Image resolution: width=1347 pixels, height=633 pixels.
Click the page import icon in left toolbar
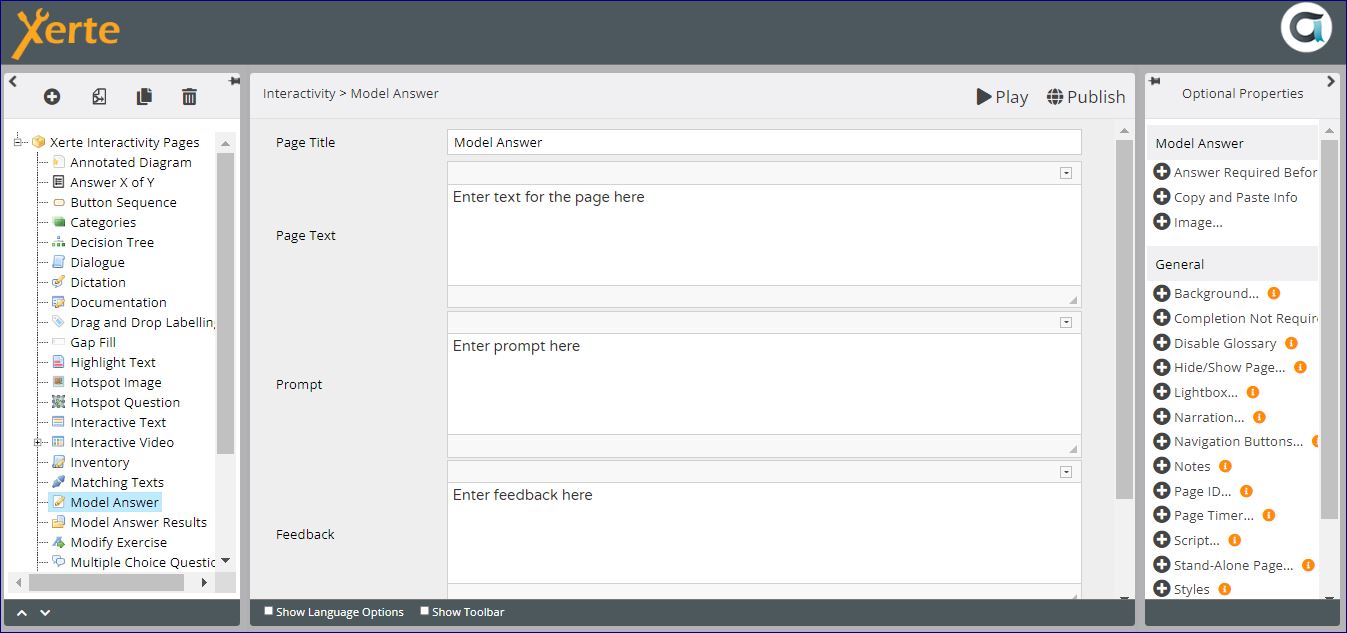tap(99, 97)
